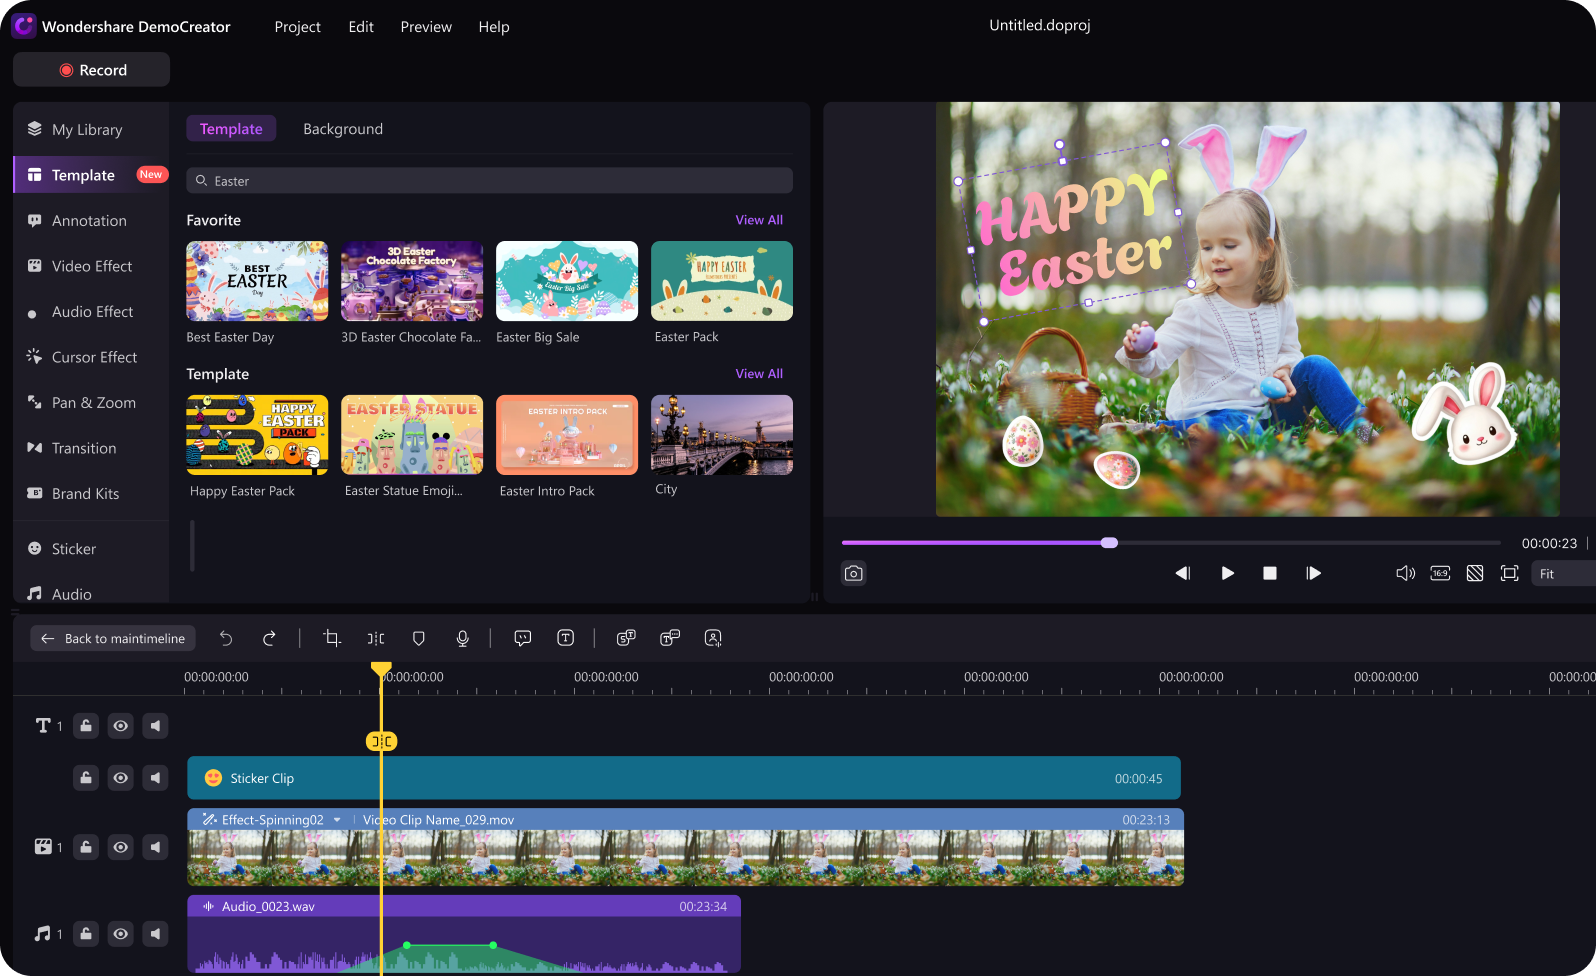Click the T with speech bubble icon
Screen dimensions: 1596x976
coord(670,638)
